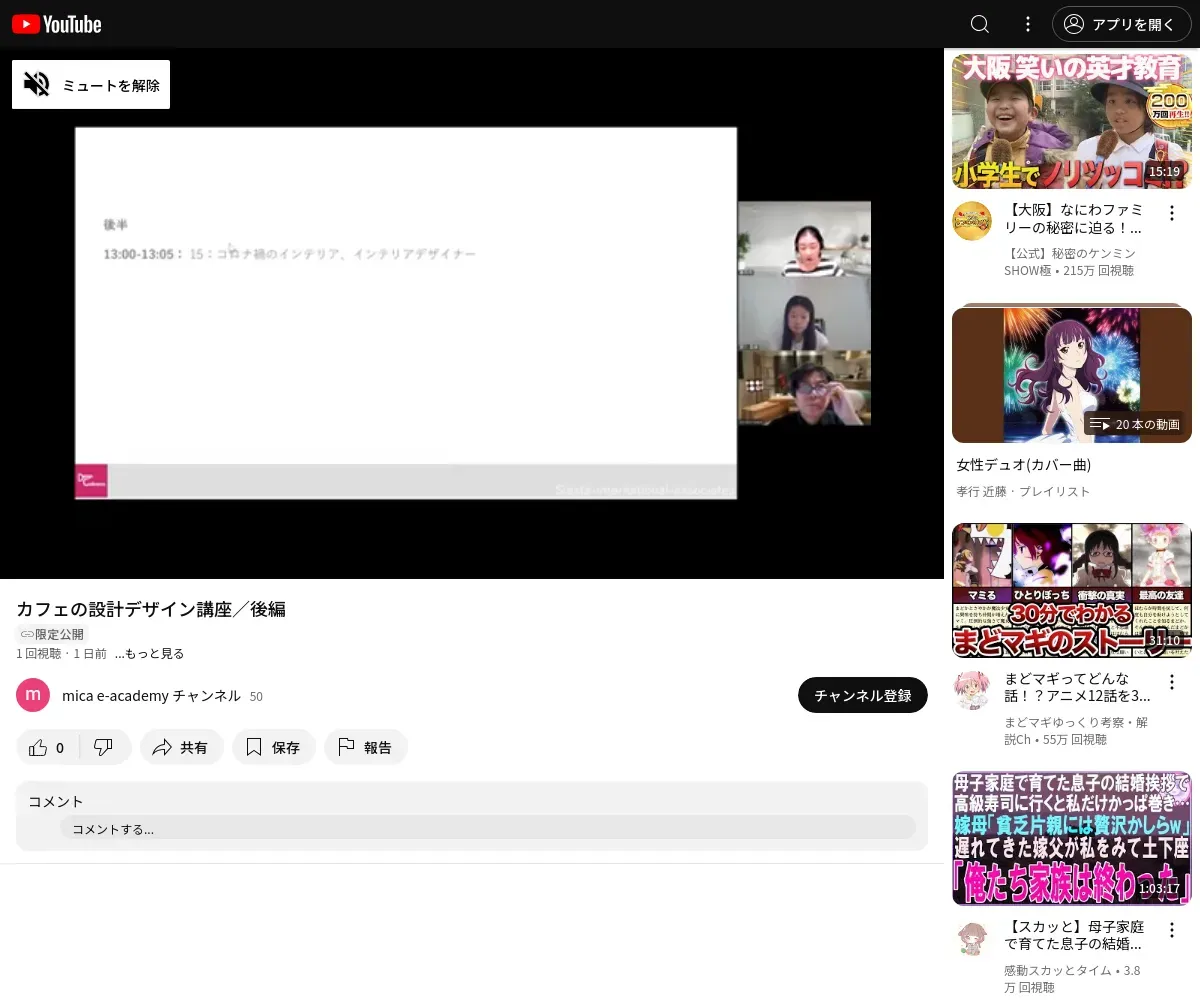The width and height of the screenshot is (1200, 1000).
Task: Open 【大阪】なにわファミリーの秘密に迫る title link
Action: pyautogui.click(x=1074, y=220)
